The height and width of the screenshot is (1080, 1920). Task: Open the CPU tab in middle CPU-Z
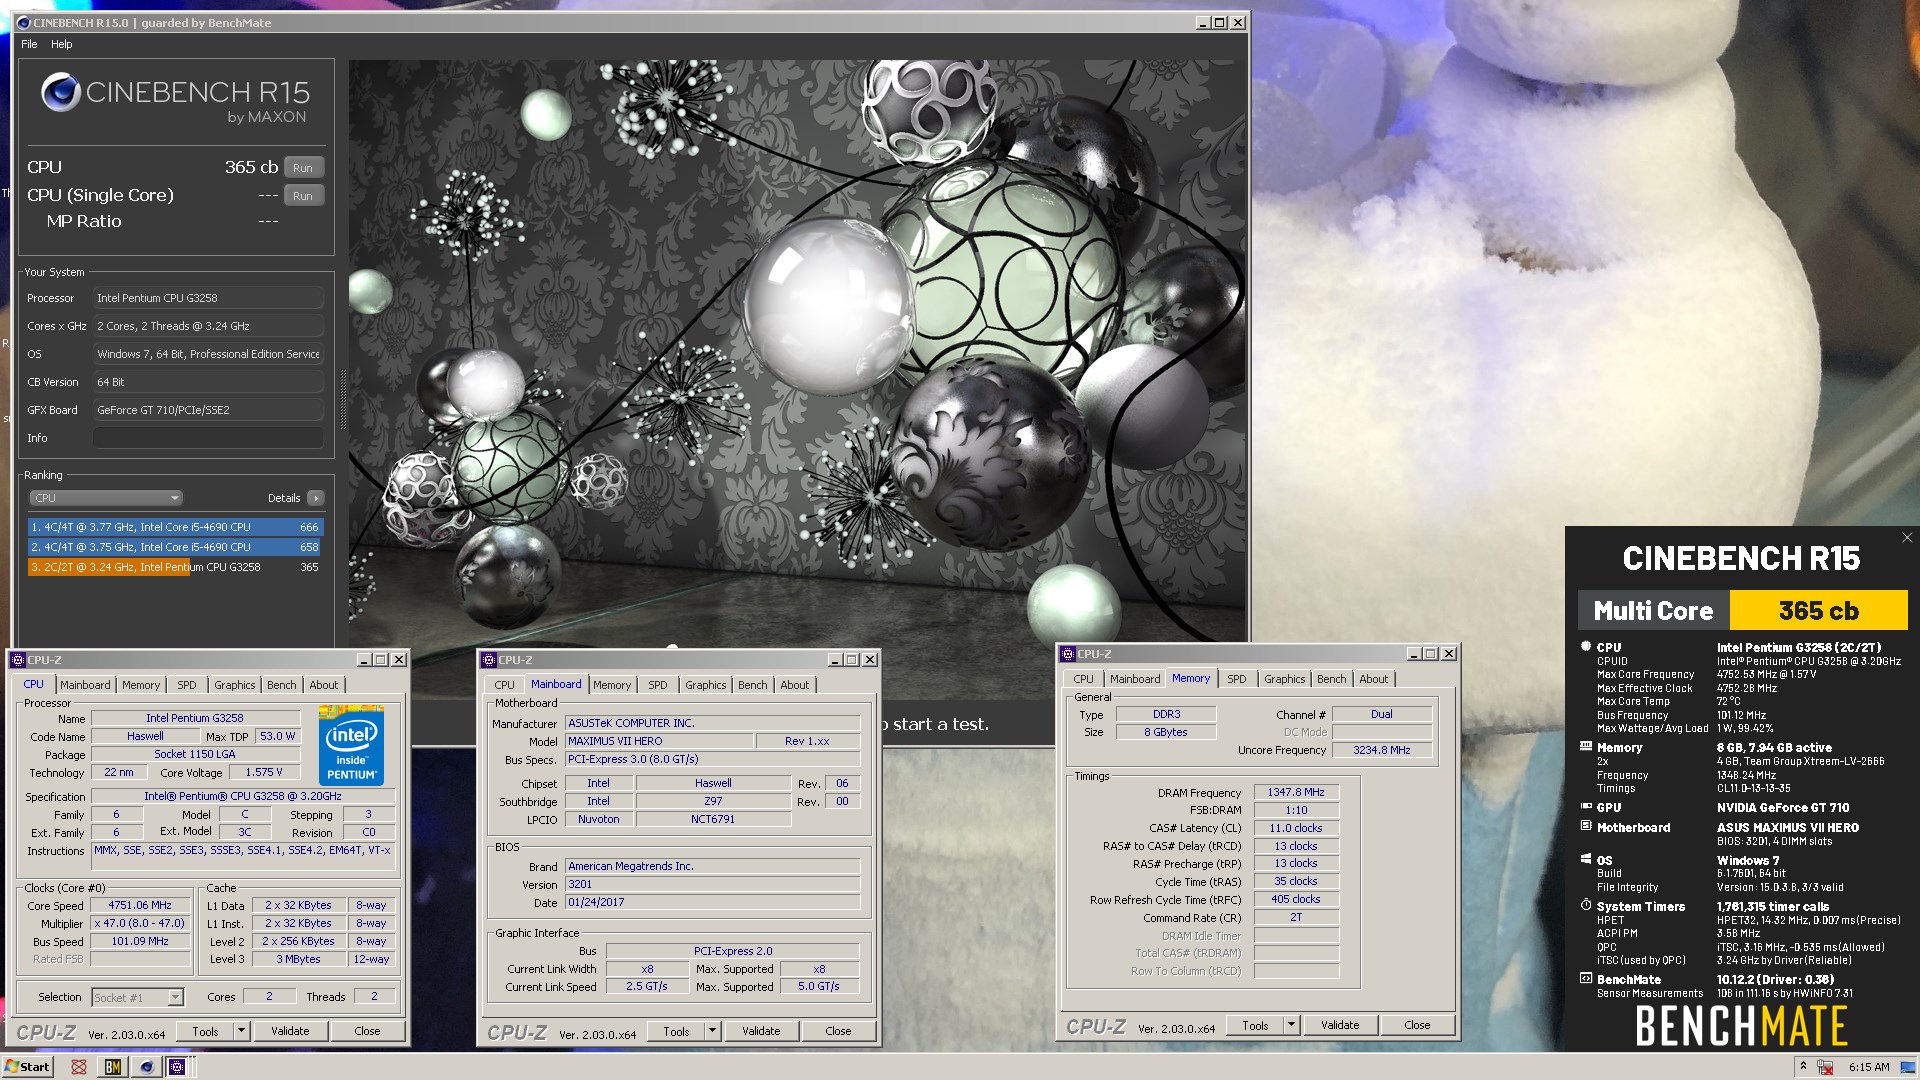click(505, 685)
